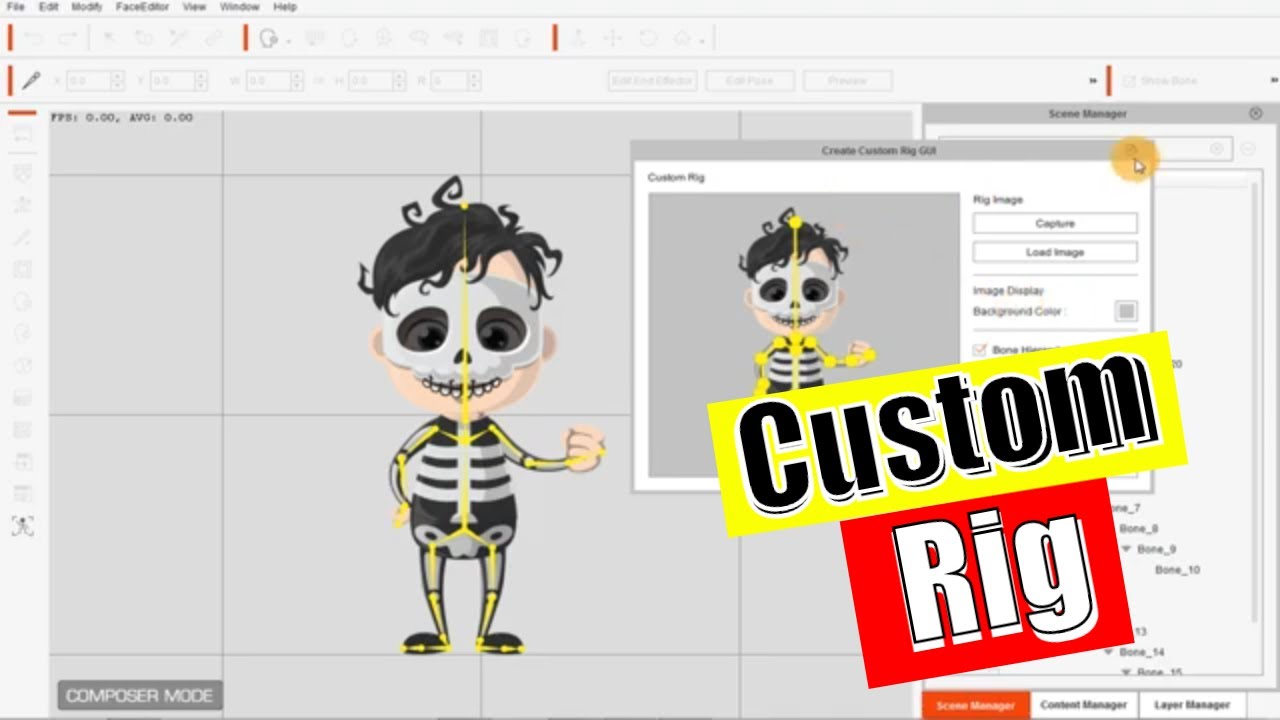This screenshot has height=720, width=1280.
Task: Click the R rotation input field
Action: point(448,81)
